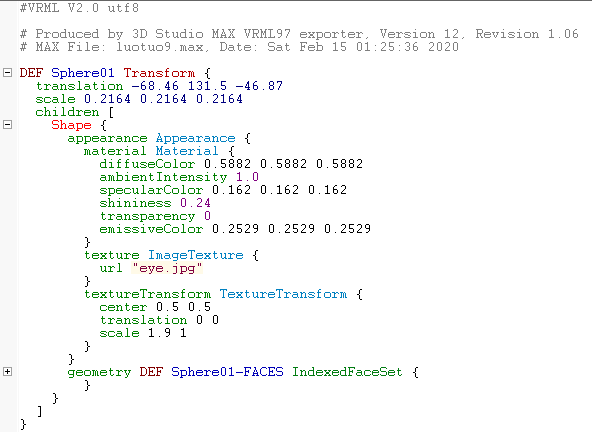Viewport: 592px width, 432px height.
Task: Click the Sphere01-FACES geometry name
Action: 227,372
